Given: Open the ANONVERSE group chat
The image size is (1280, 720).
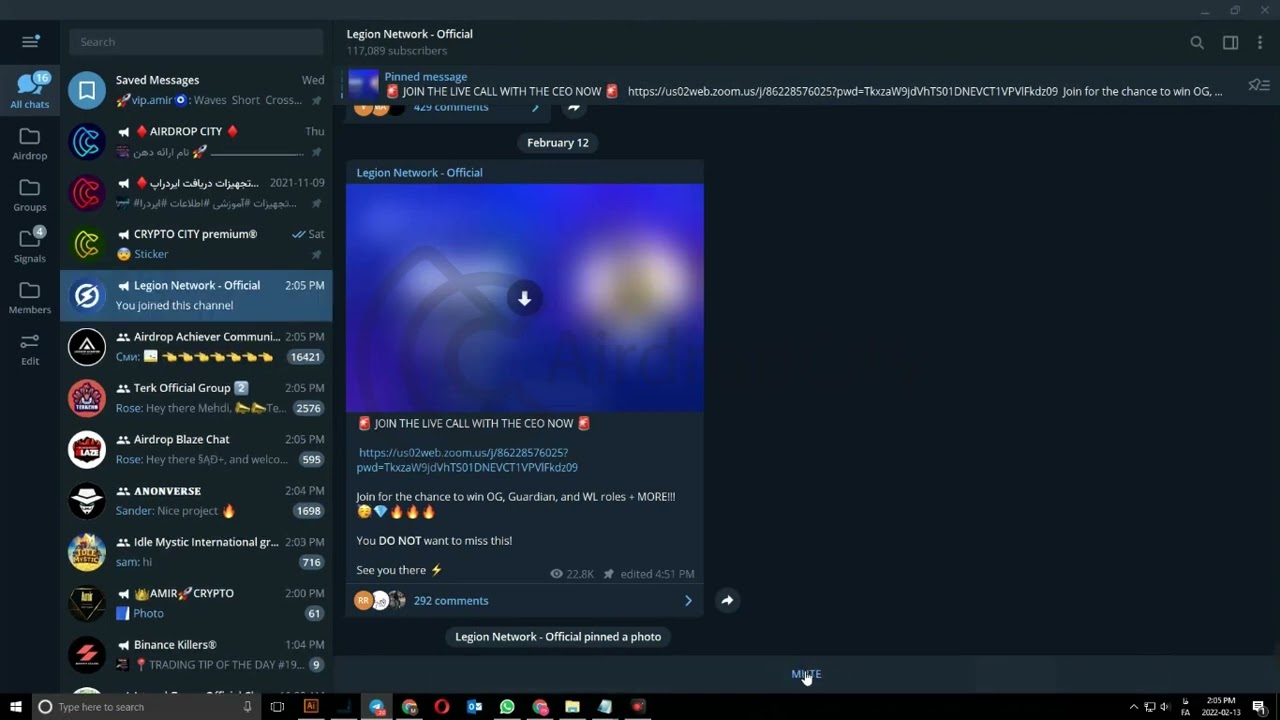Looking at the screenshot, I should pos(196,500).
